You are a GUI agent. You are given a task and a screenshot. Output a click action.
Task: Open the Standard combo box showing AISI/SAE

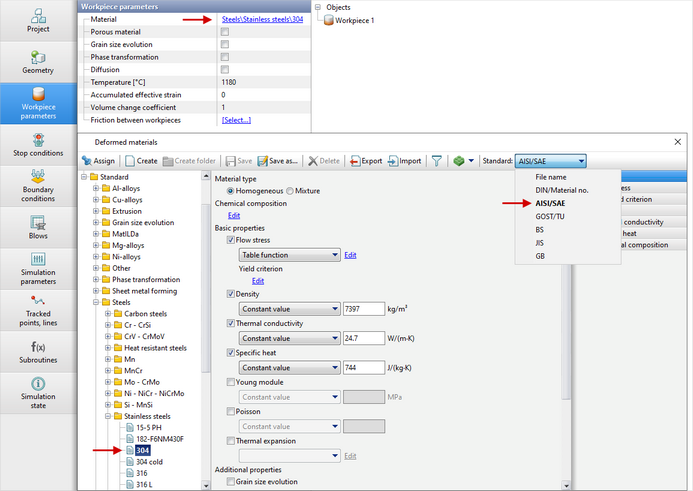point(550,160)
